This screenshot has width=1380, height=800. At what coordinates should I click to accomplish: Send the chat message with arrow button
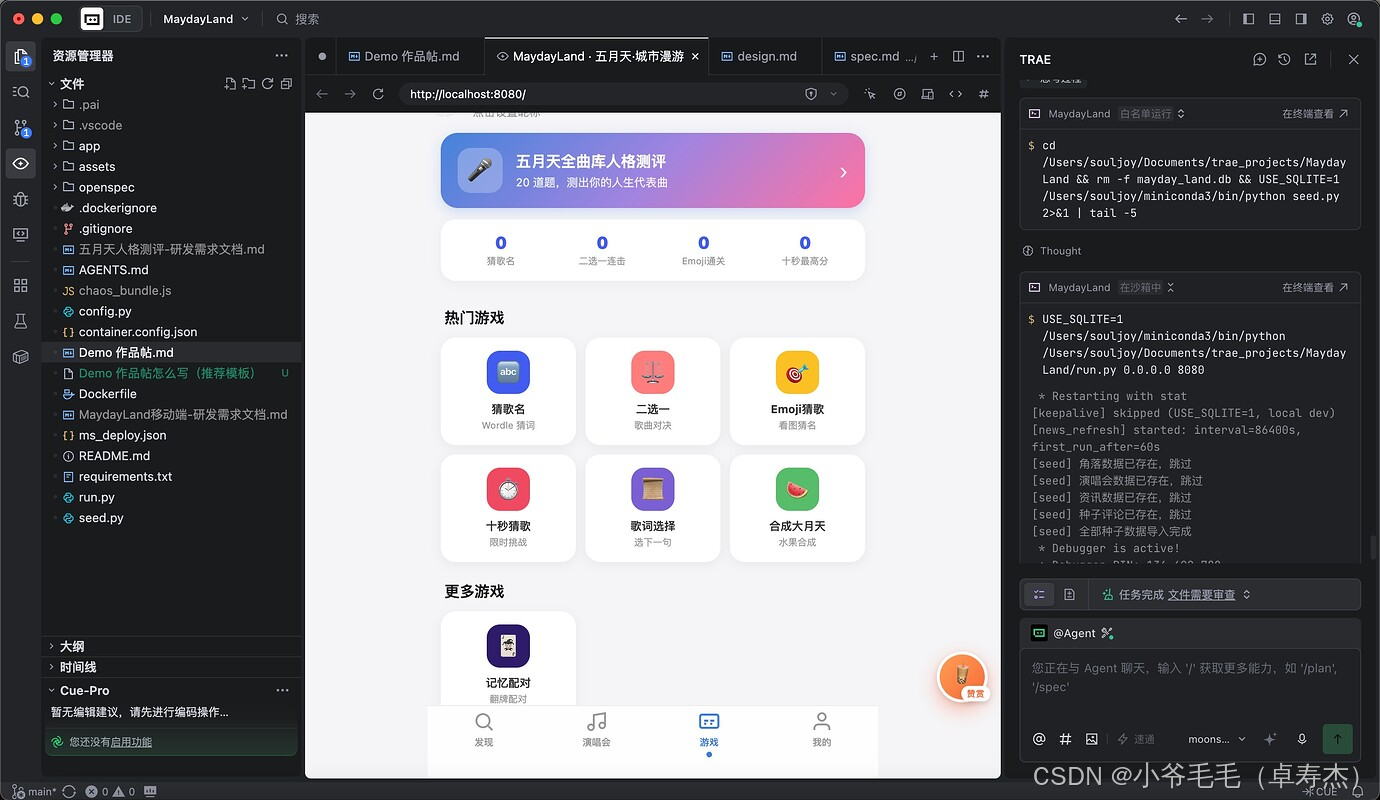[1337, 739]
